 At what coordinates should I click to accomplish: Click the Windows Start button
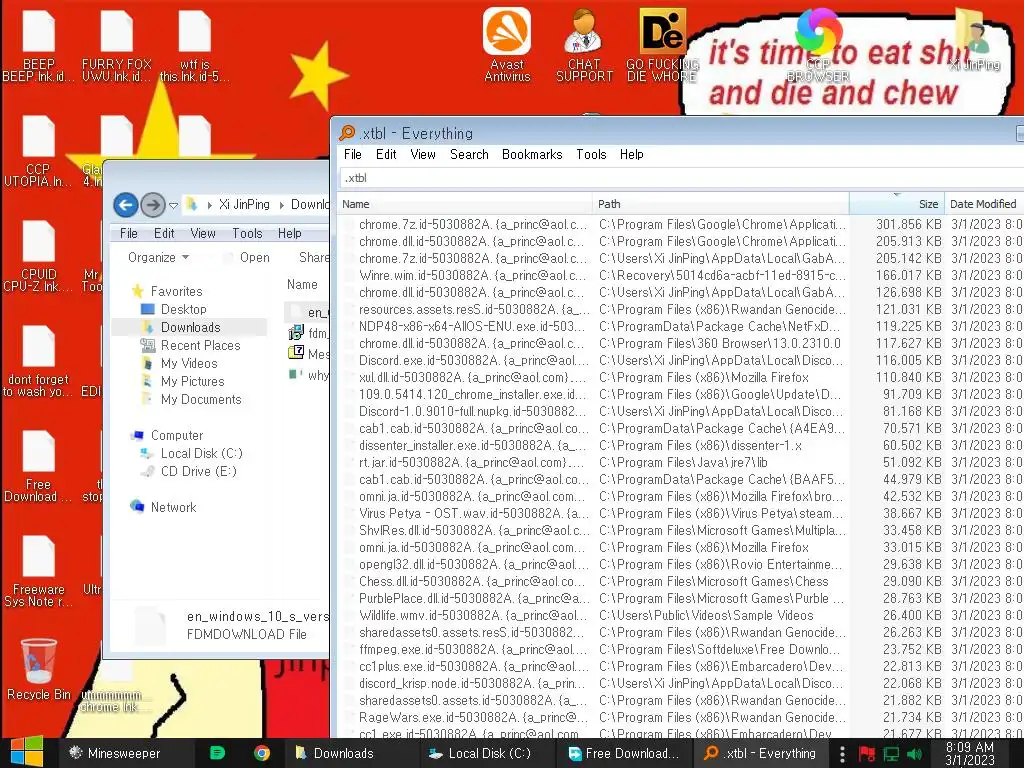27,752
